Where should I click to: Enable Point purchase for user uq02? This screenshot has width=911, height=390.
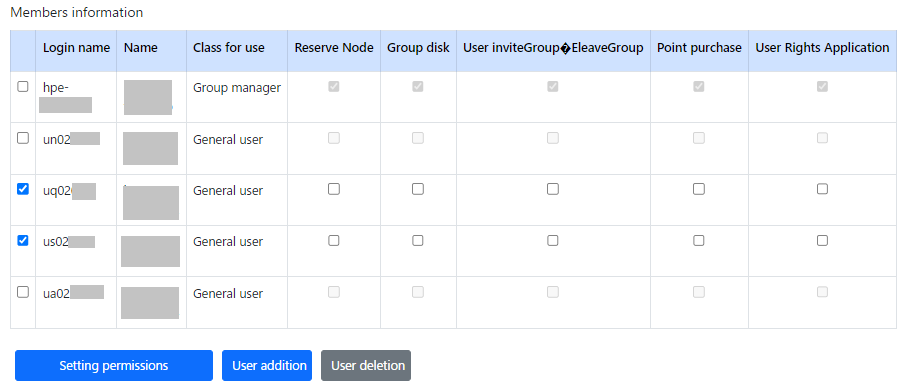pyautogui.click(x=699, y=189)
